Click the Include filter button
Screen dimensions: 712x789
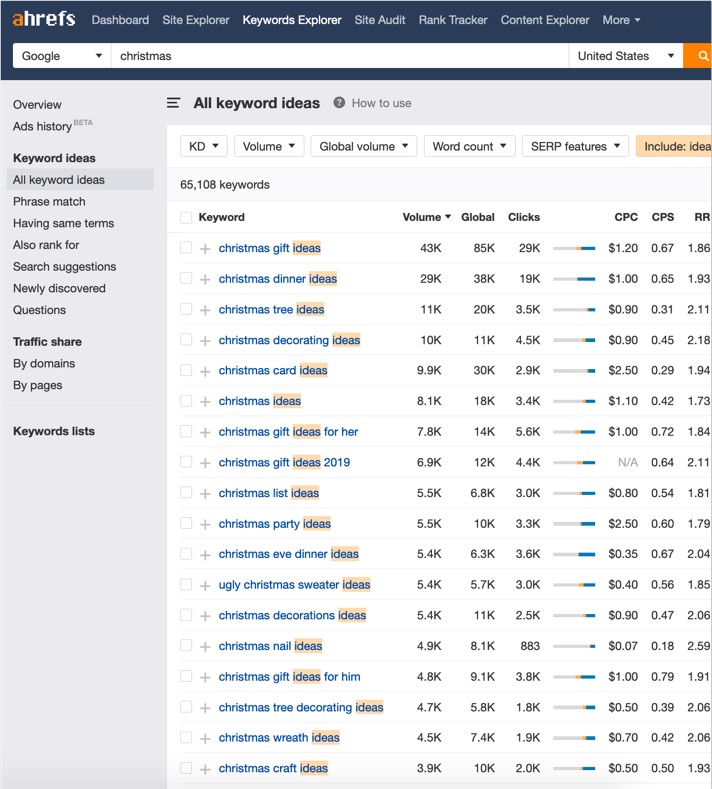pyautogui.click(x=675, y=146)
